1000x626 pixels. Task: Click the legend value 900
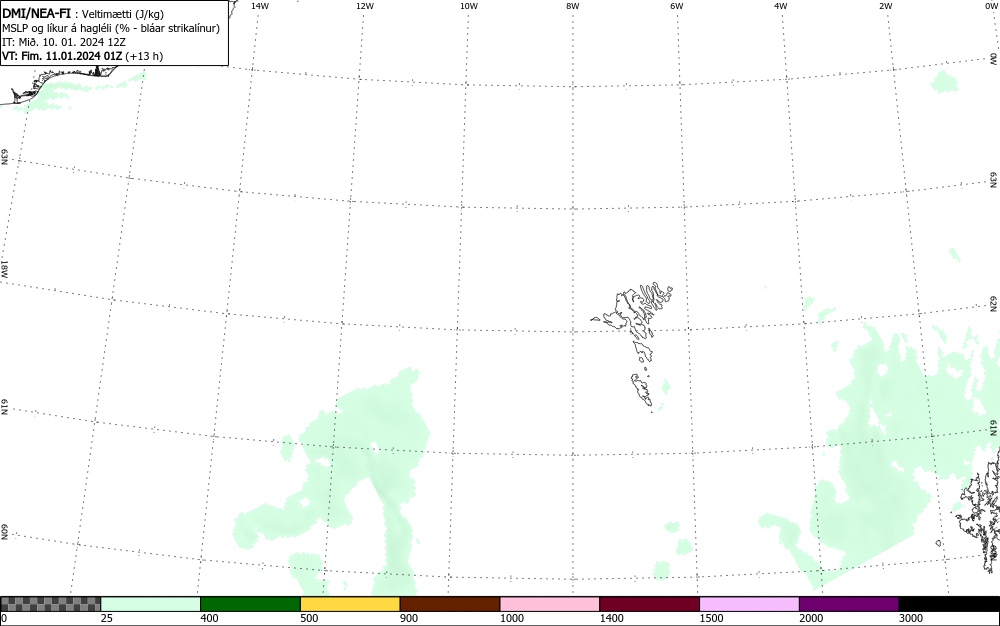click(409, 618)
